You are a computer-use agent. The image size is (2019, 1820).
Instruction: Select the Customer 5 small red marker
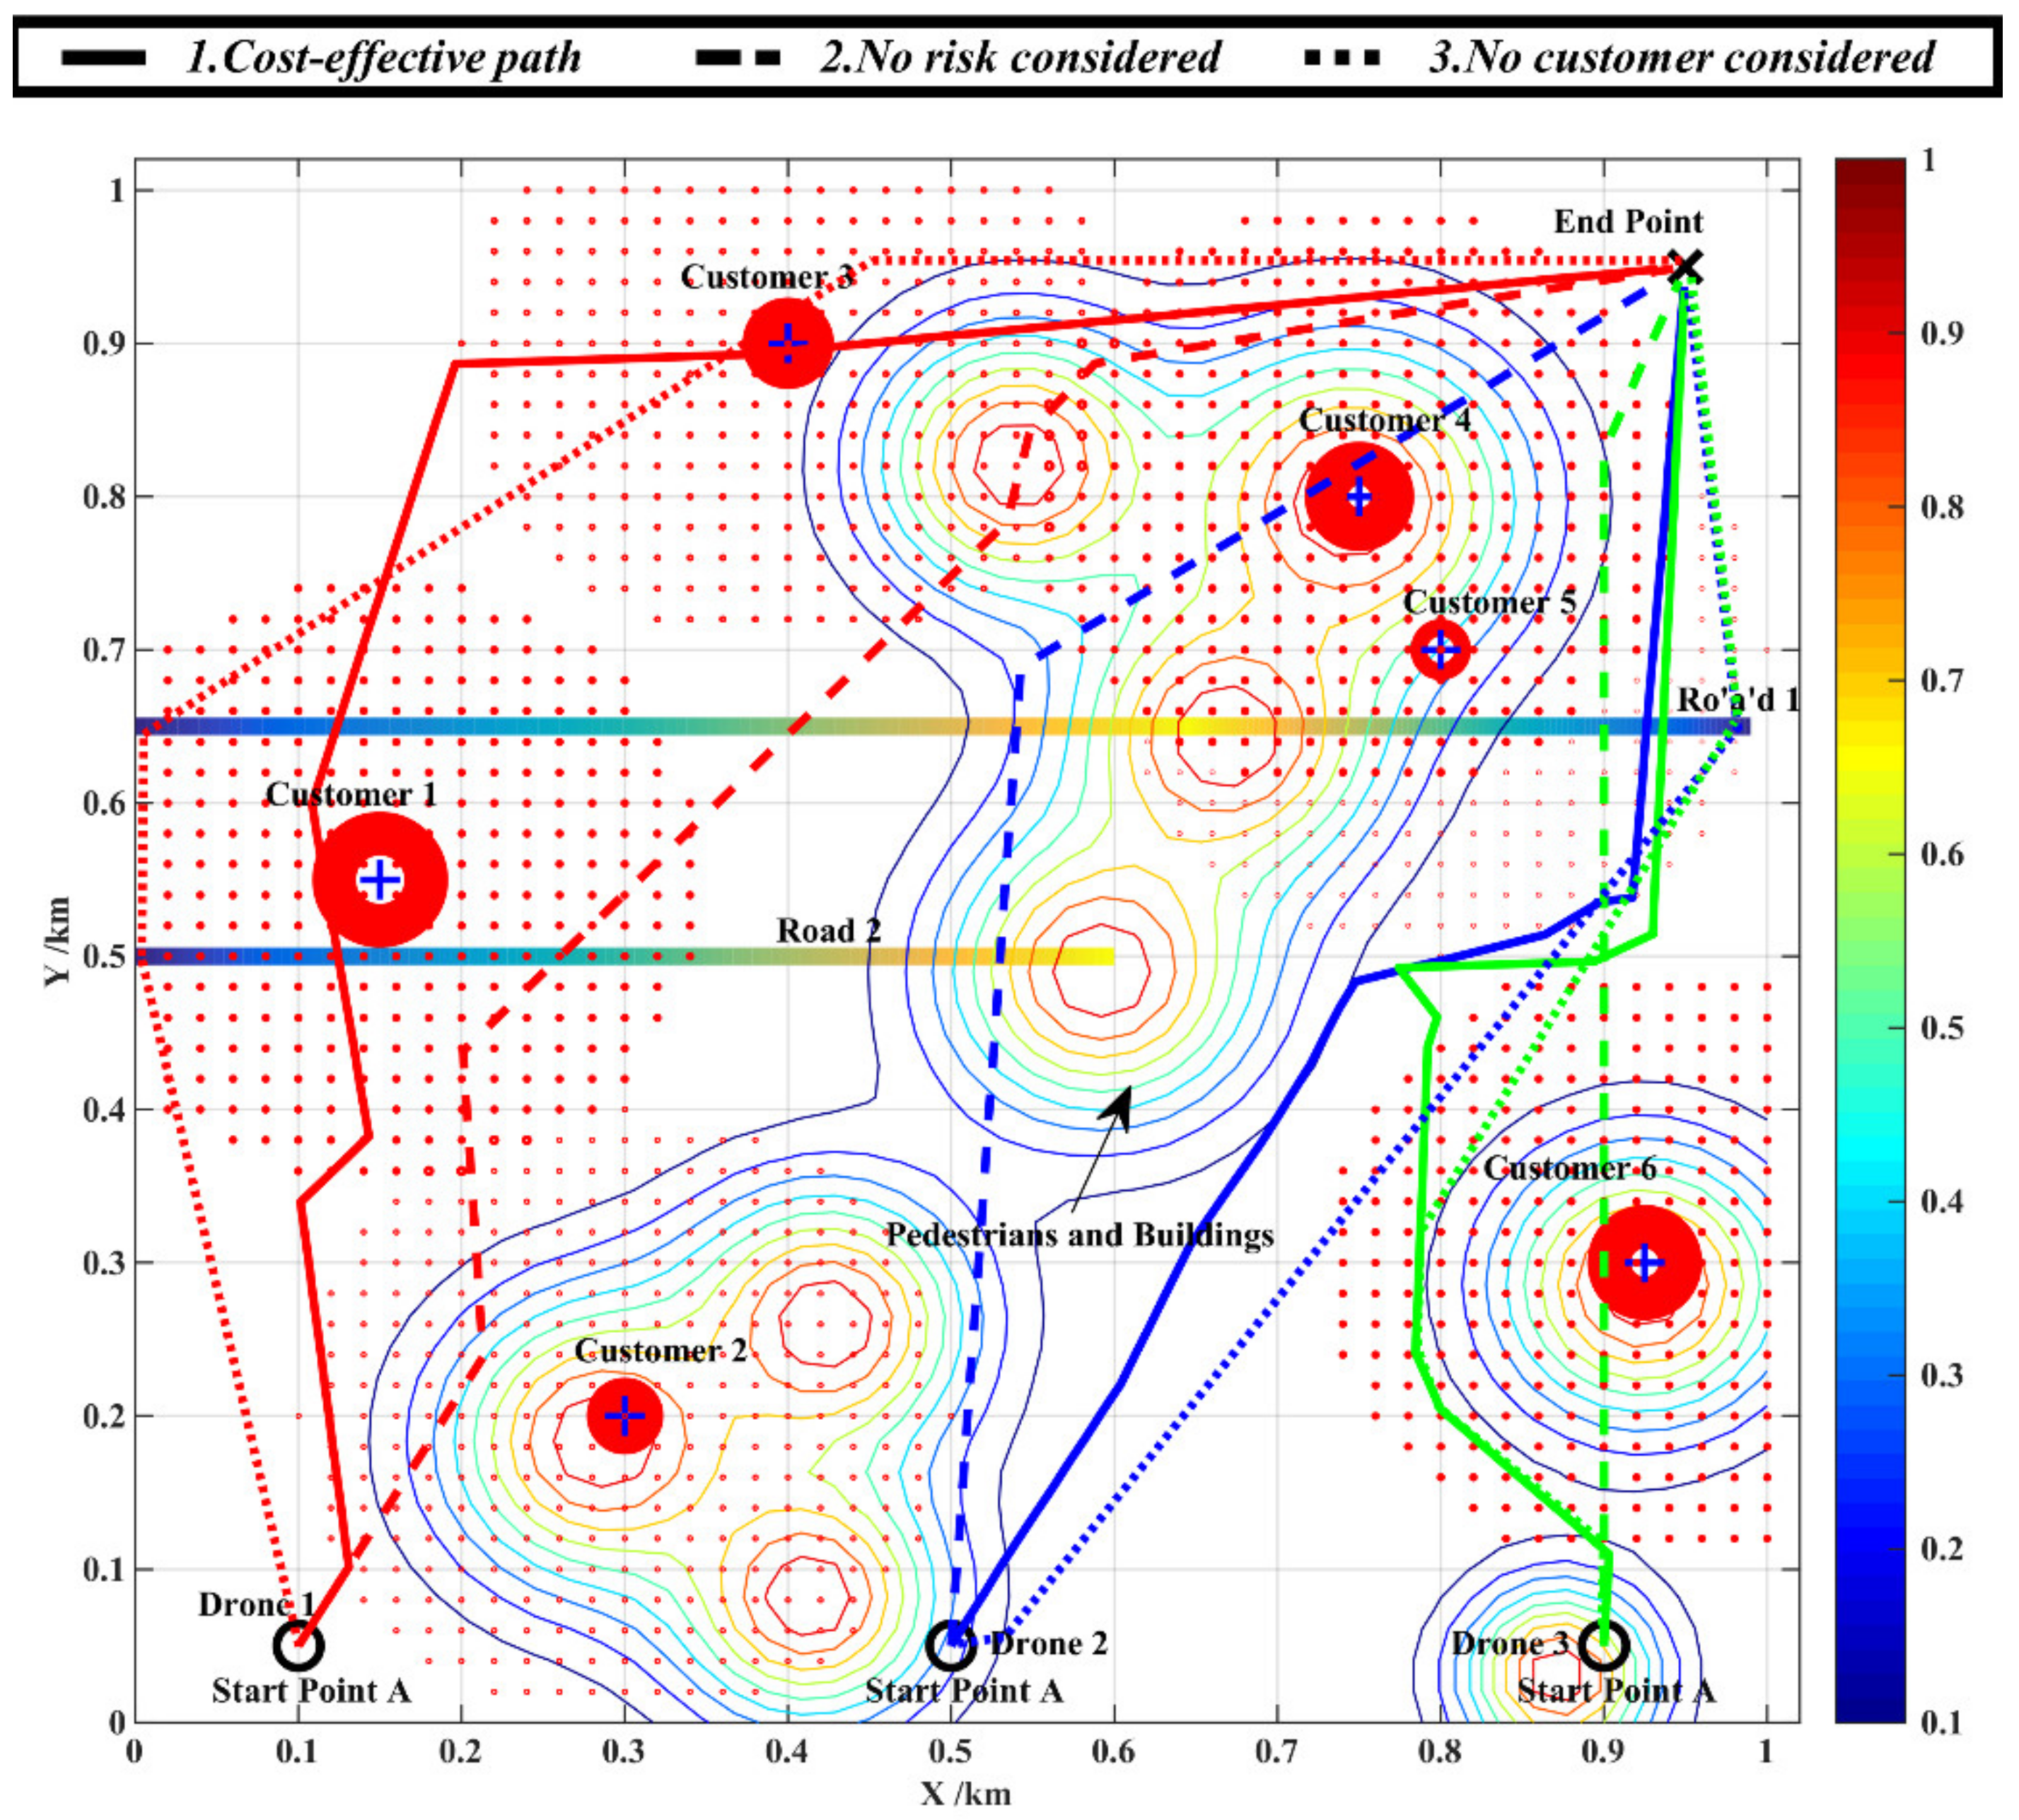1440,650
